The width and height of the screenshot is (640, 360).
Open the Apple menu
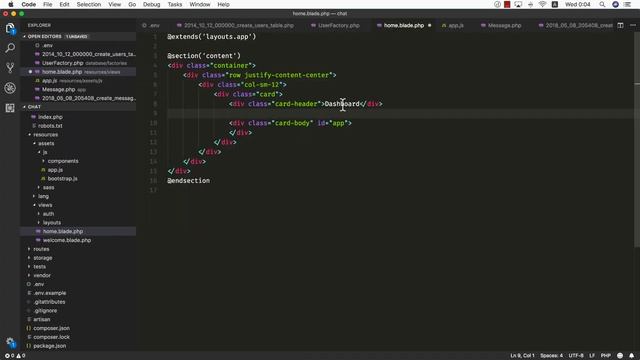coord(11,4)
